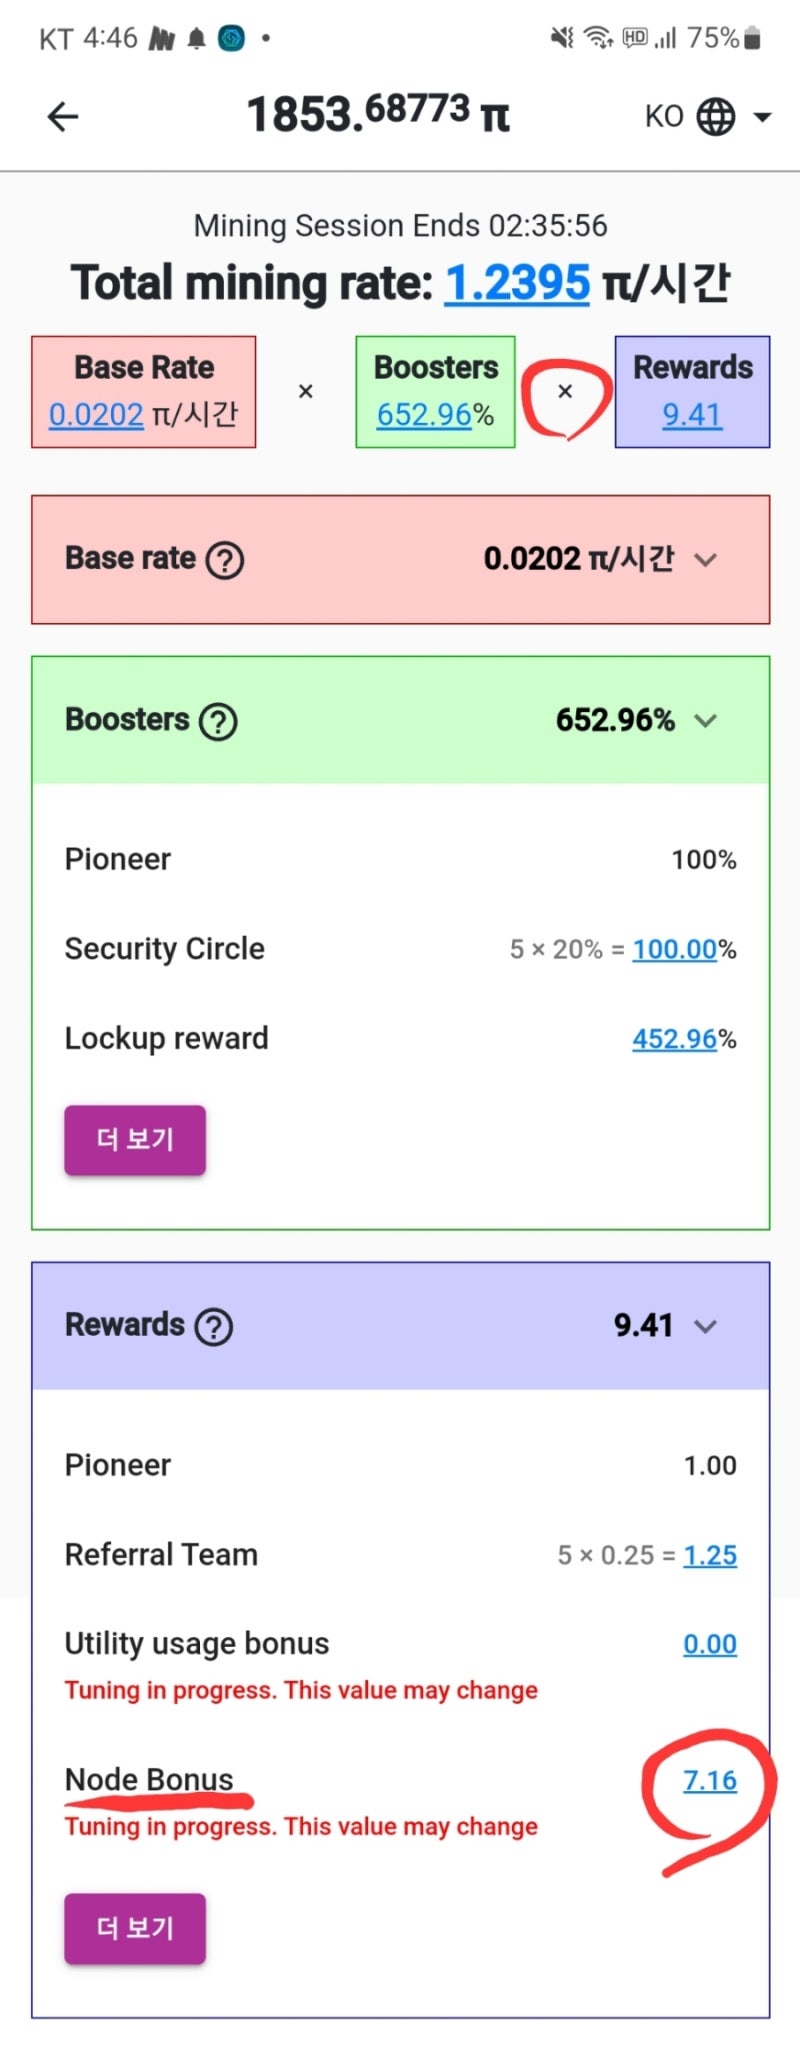
Task: Expand the Base rate section chevron
Action: (706, 560)
